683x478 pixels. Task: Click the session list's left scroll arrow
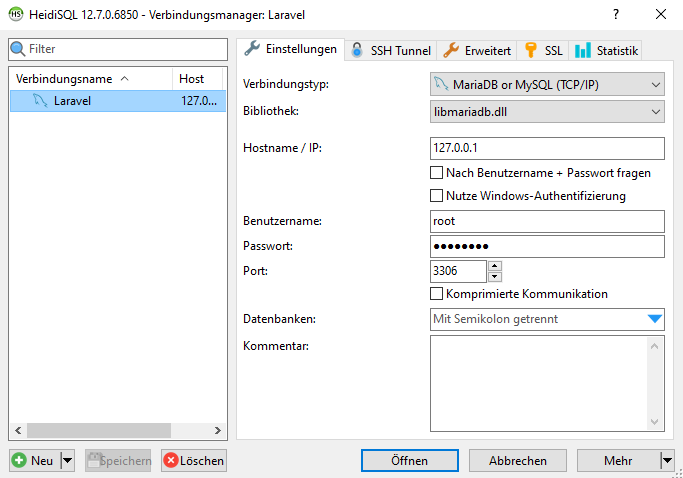(18, 431)
